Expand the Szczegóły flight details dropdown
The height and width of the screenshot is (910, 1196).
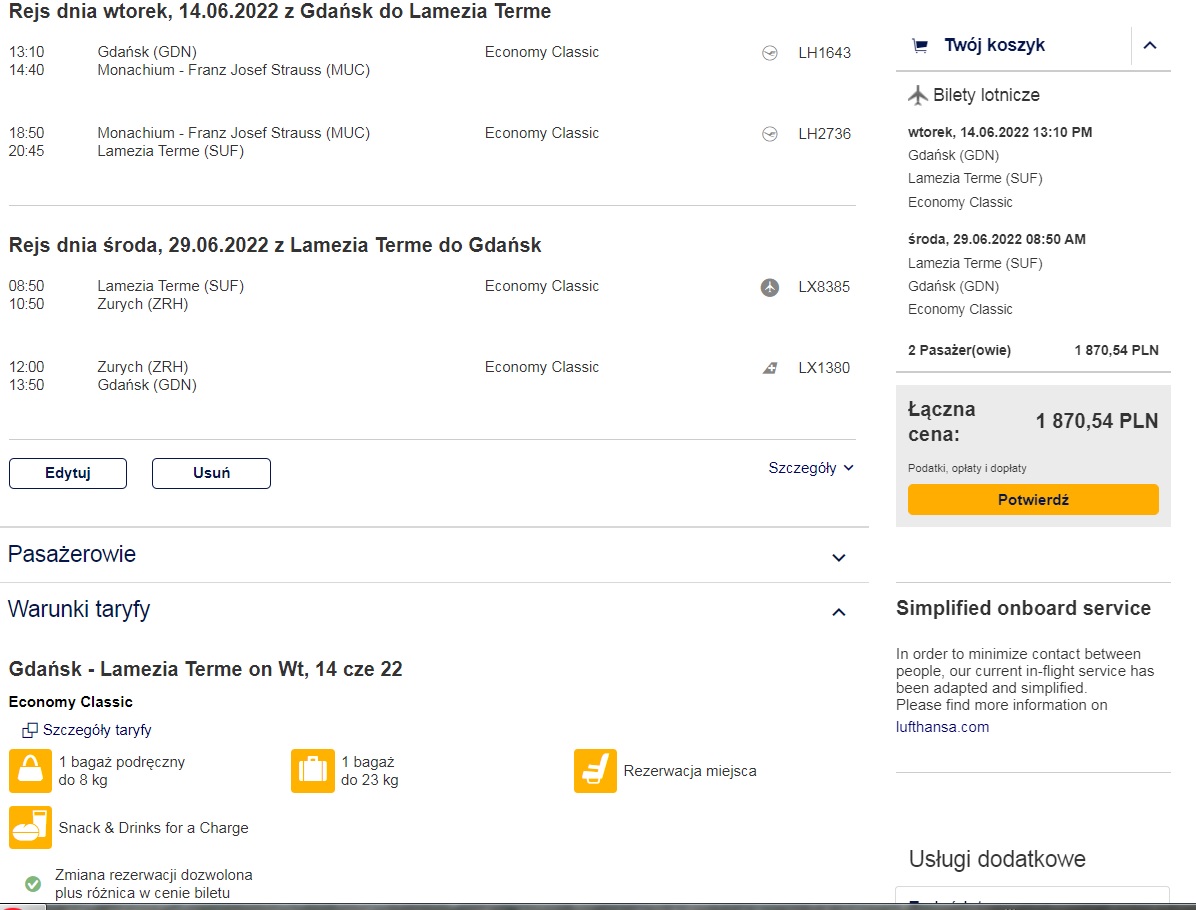point(811,468)
